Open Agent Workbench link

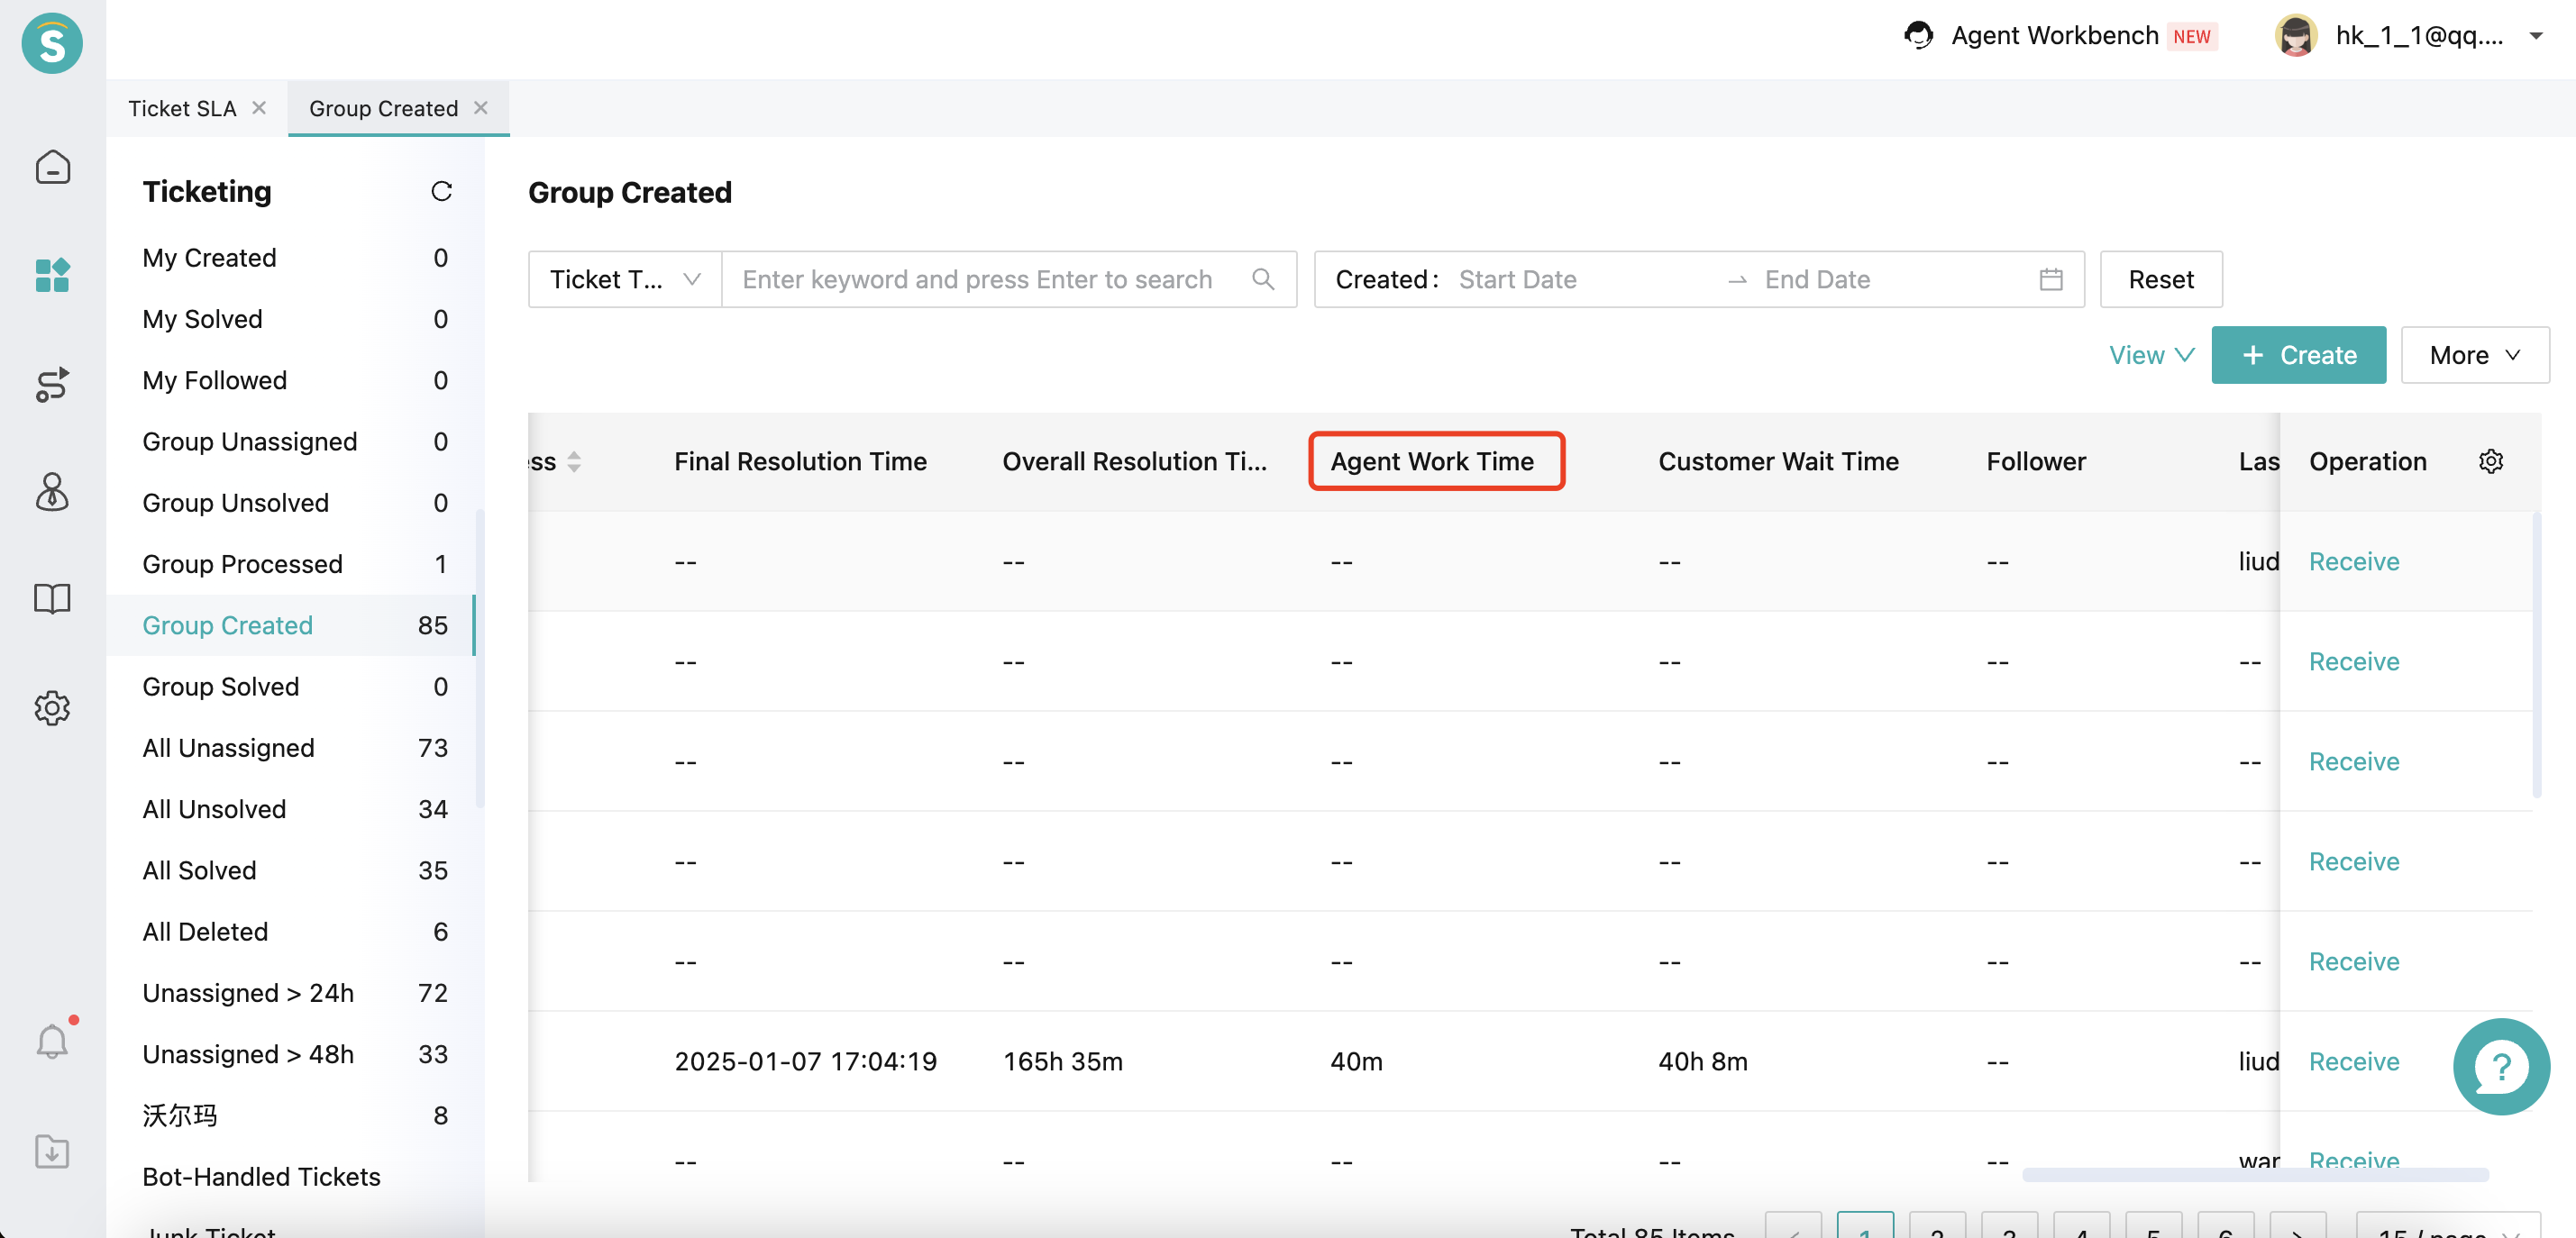(2054, 36)
